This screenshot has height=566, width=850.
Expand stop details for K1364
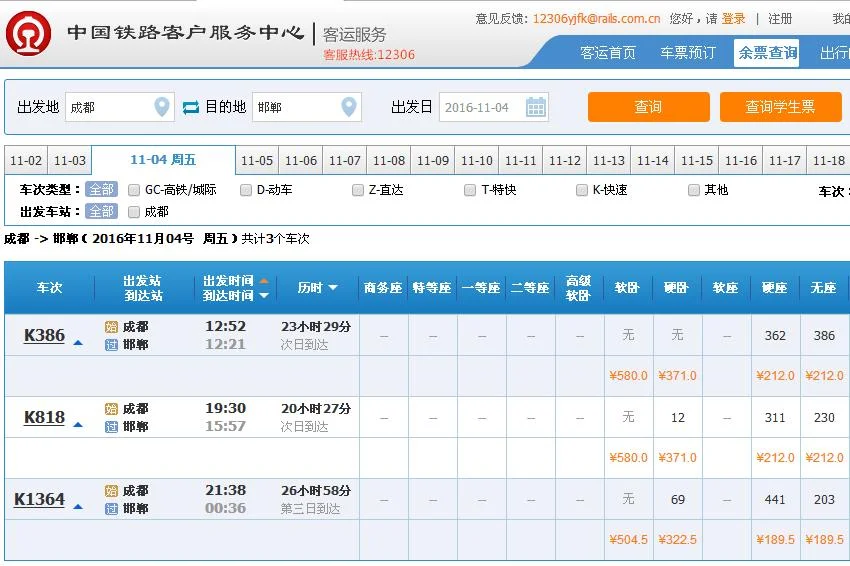click(78, 507)
